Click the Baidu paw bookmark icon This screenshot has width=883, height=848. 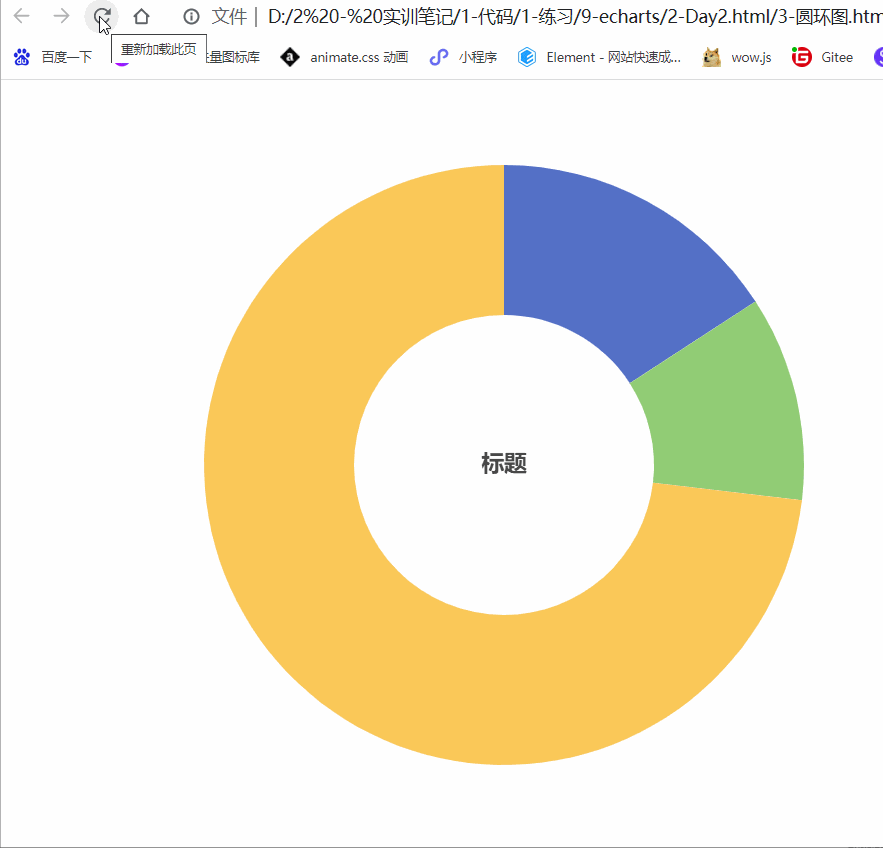pyautogui.click(x=22, y=57)
